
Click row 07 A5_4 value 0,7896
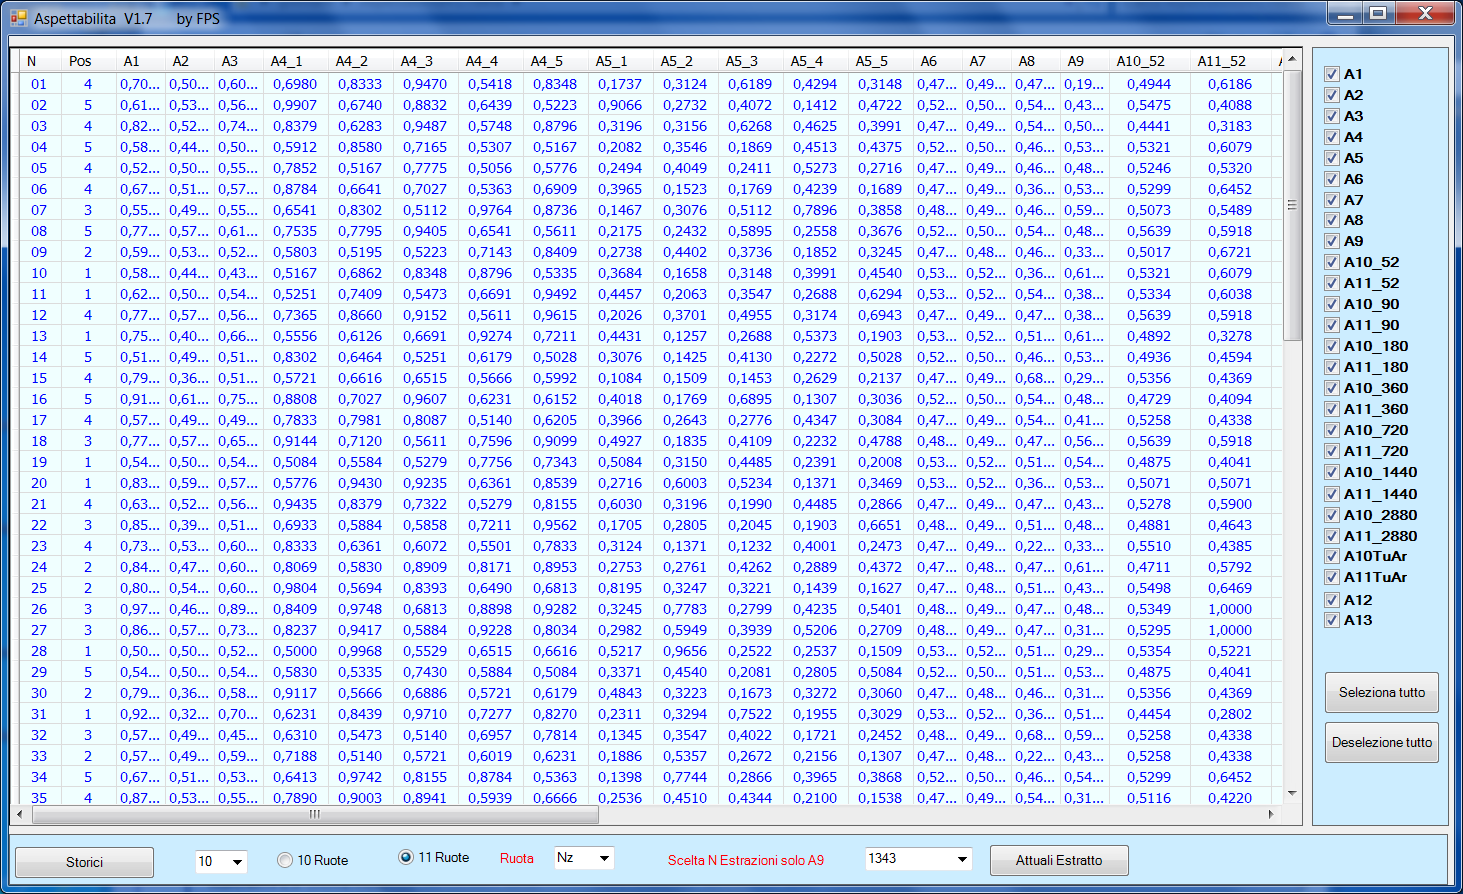tap(815, 210)
